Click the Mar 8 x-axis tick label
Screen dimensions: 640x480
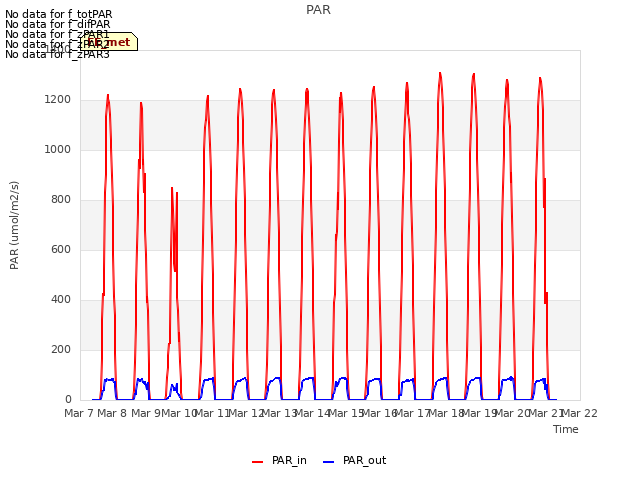click(x=113, y=413)
